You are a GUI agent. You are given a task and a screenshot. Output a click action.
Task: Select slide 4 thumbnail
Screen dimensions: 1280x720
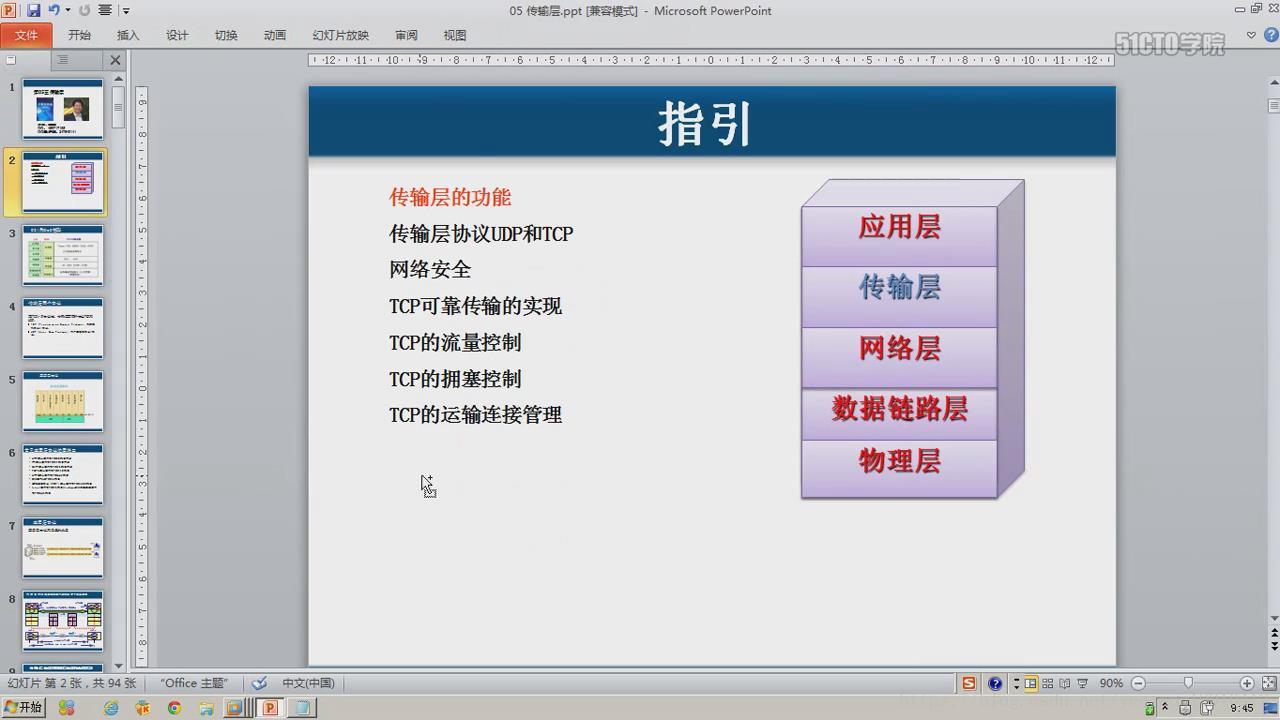pyautogui.click(x=63, y=328)
